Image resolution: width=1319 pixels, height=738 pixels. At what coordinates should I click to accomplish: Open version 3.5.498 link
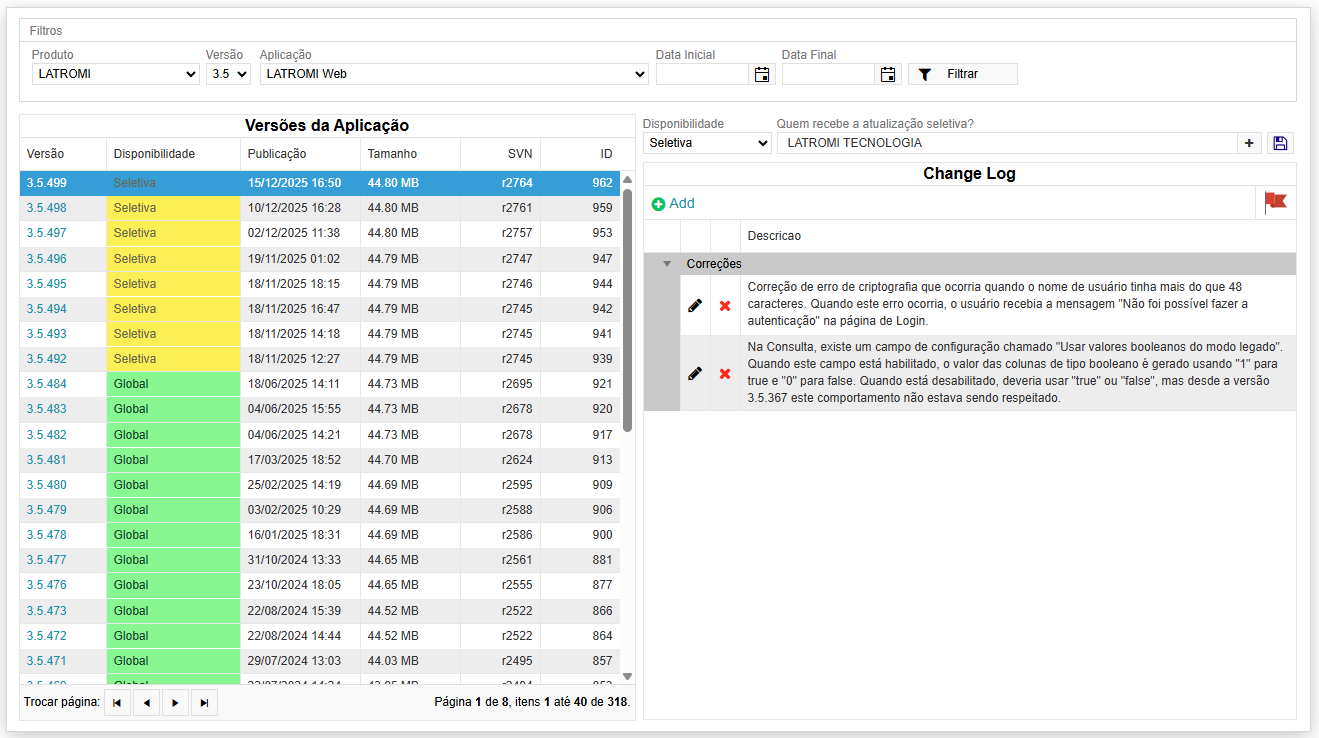coord(47,208)
